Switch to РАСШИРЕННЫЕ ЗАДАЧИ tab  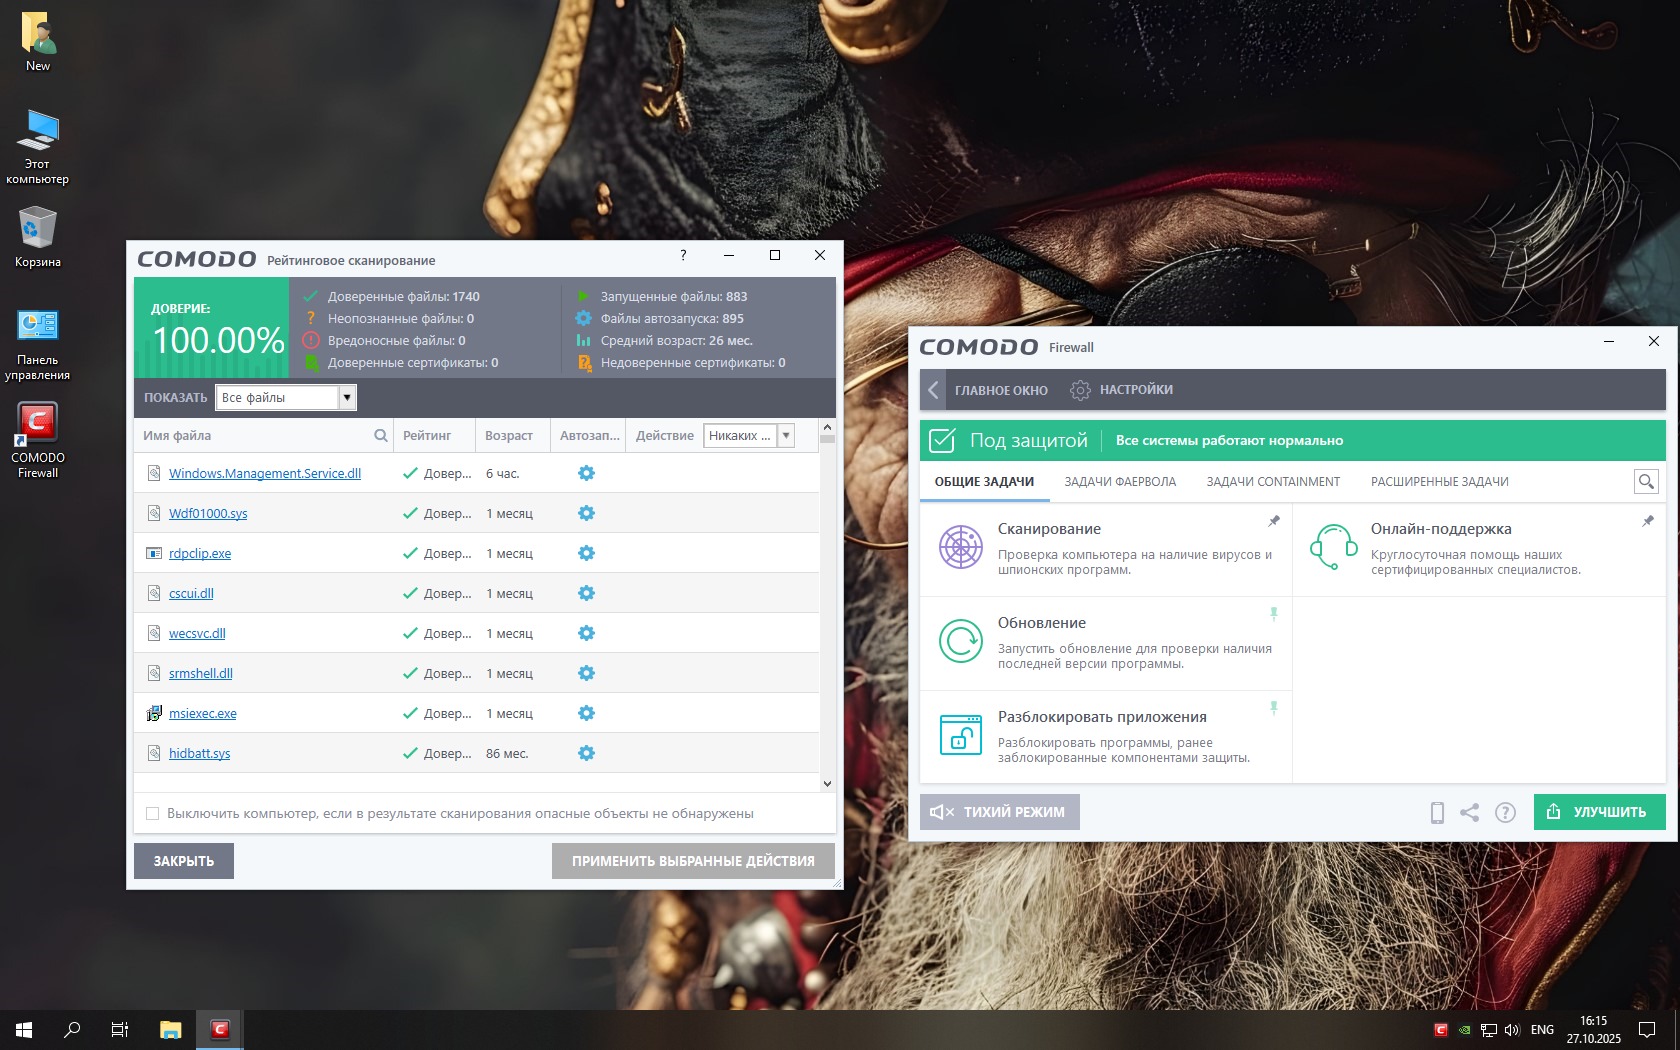pyautogui.click(x=1439, y=482)
